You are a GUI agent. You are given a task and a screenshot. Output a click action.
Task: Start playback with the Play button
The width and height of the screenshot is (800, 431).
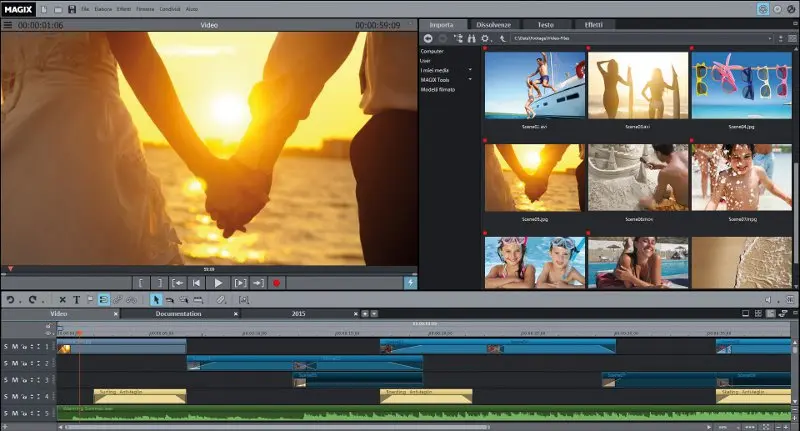218,283
